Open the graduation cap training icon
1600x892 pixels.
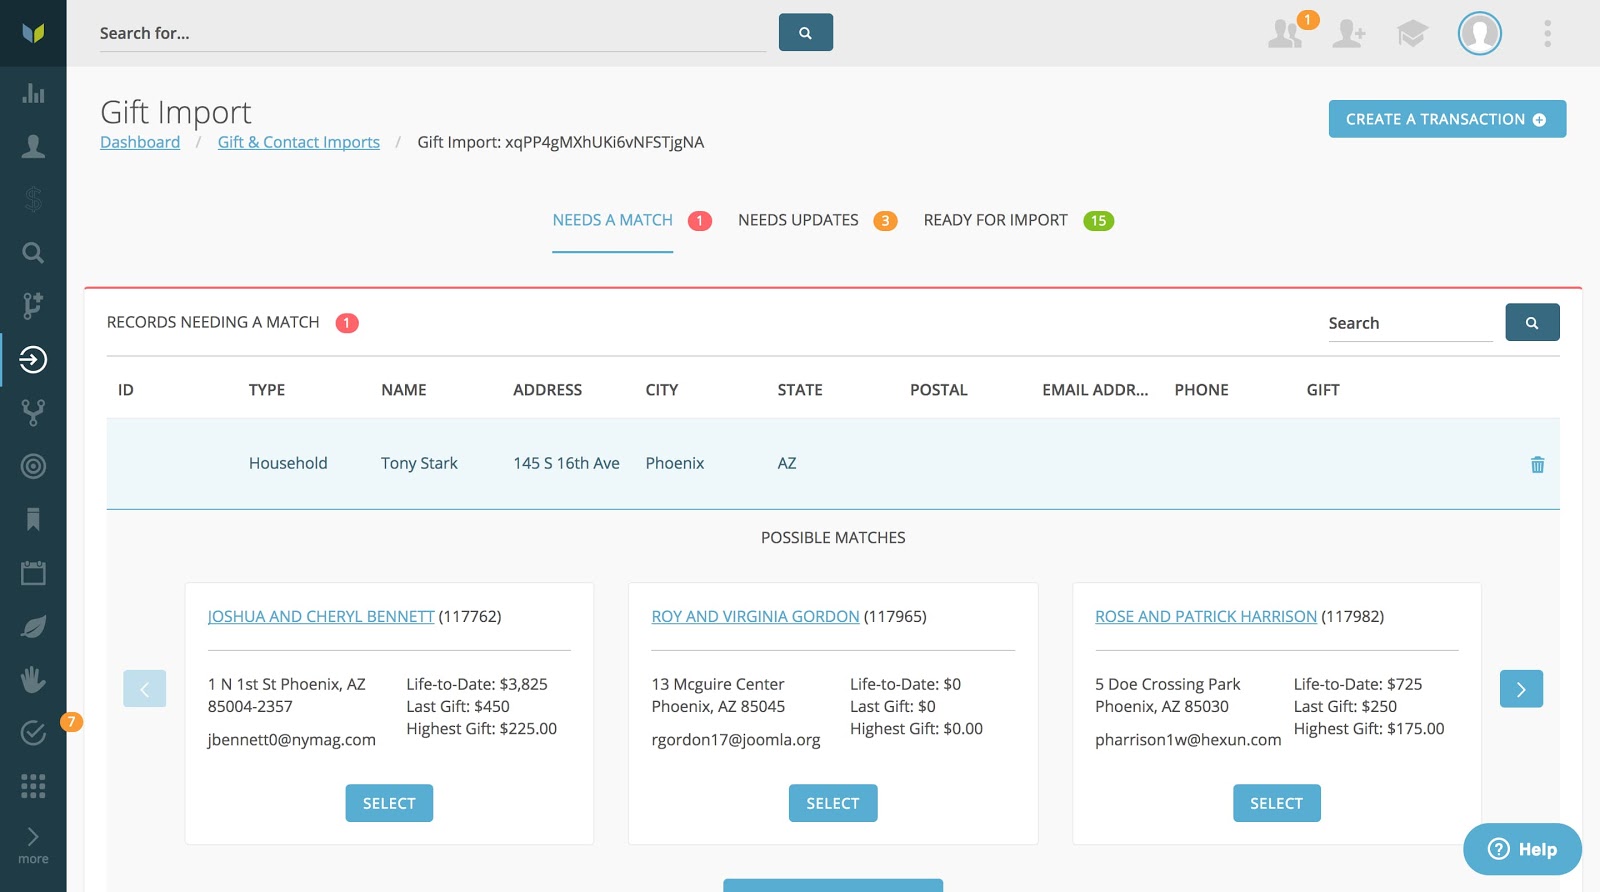pos(1412,34)
